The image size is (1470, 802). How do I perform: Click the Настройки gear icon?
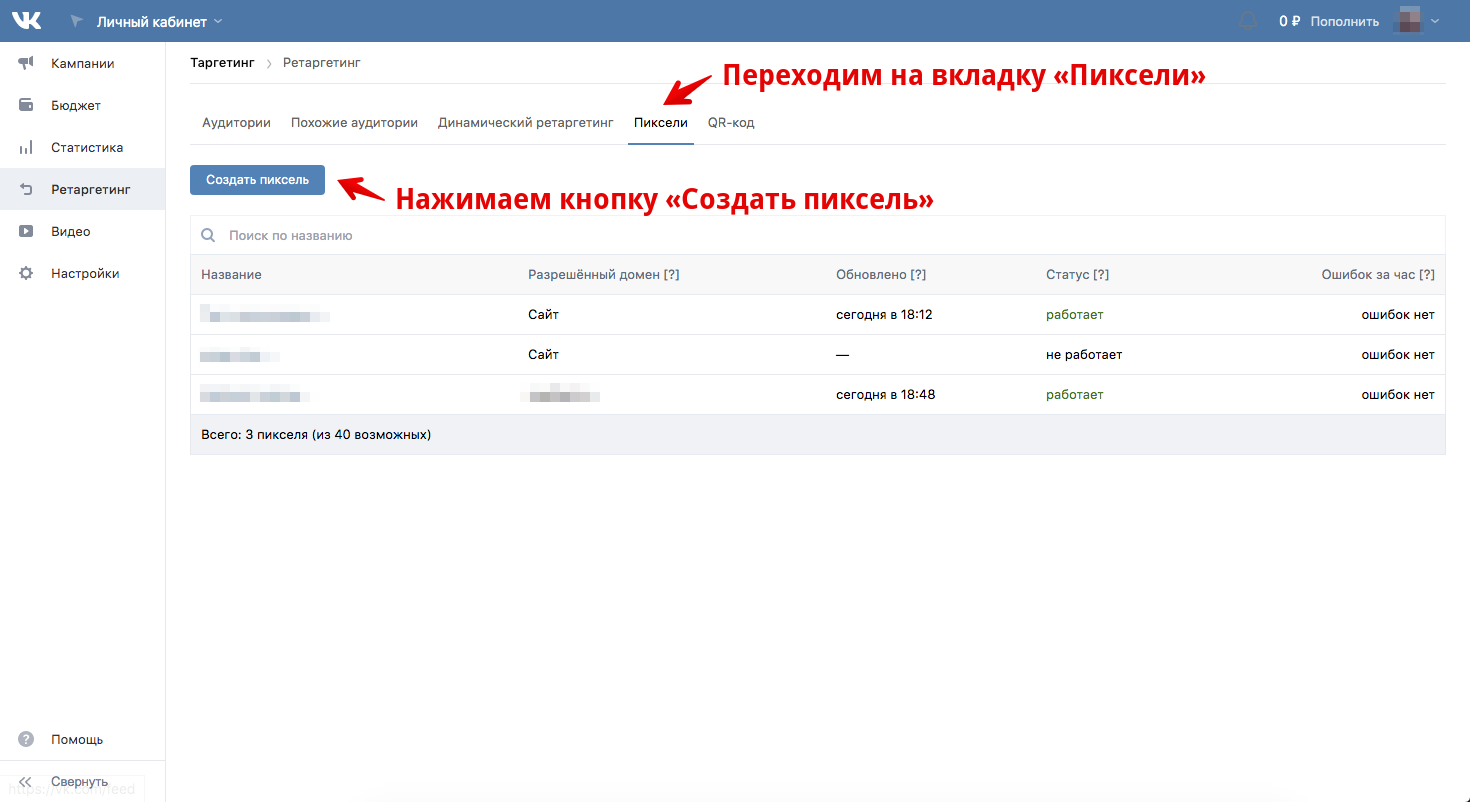click(26, 273)
